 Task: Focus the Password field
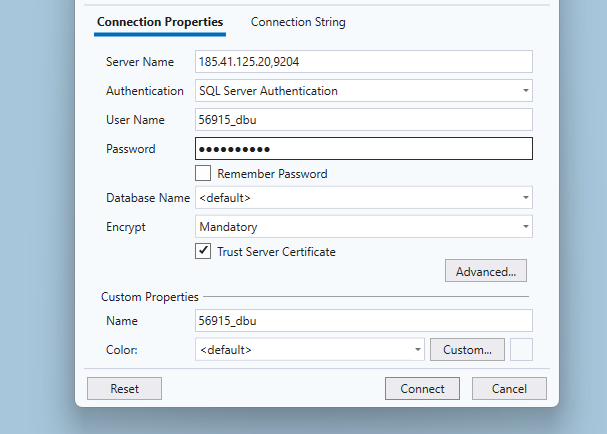tap(363, 149)
